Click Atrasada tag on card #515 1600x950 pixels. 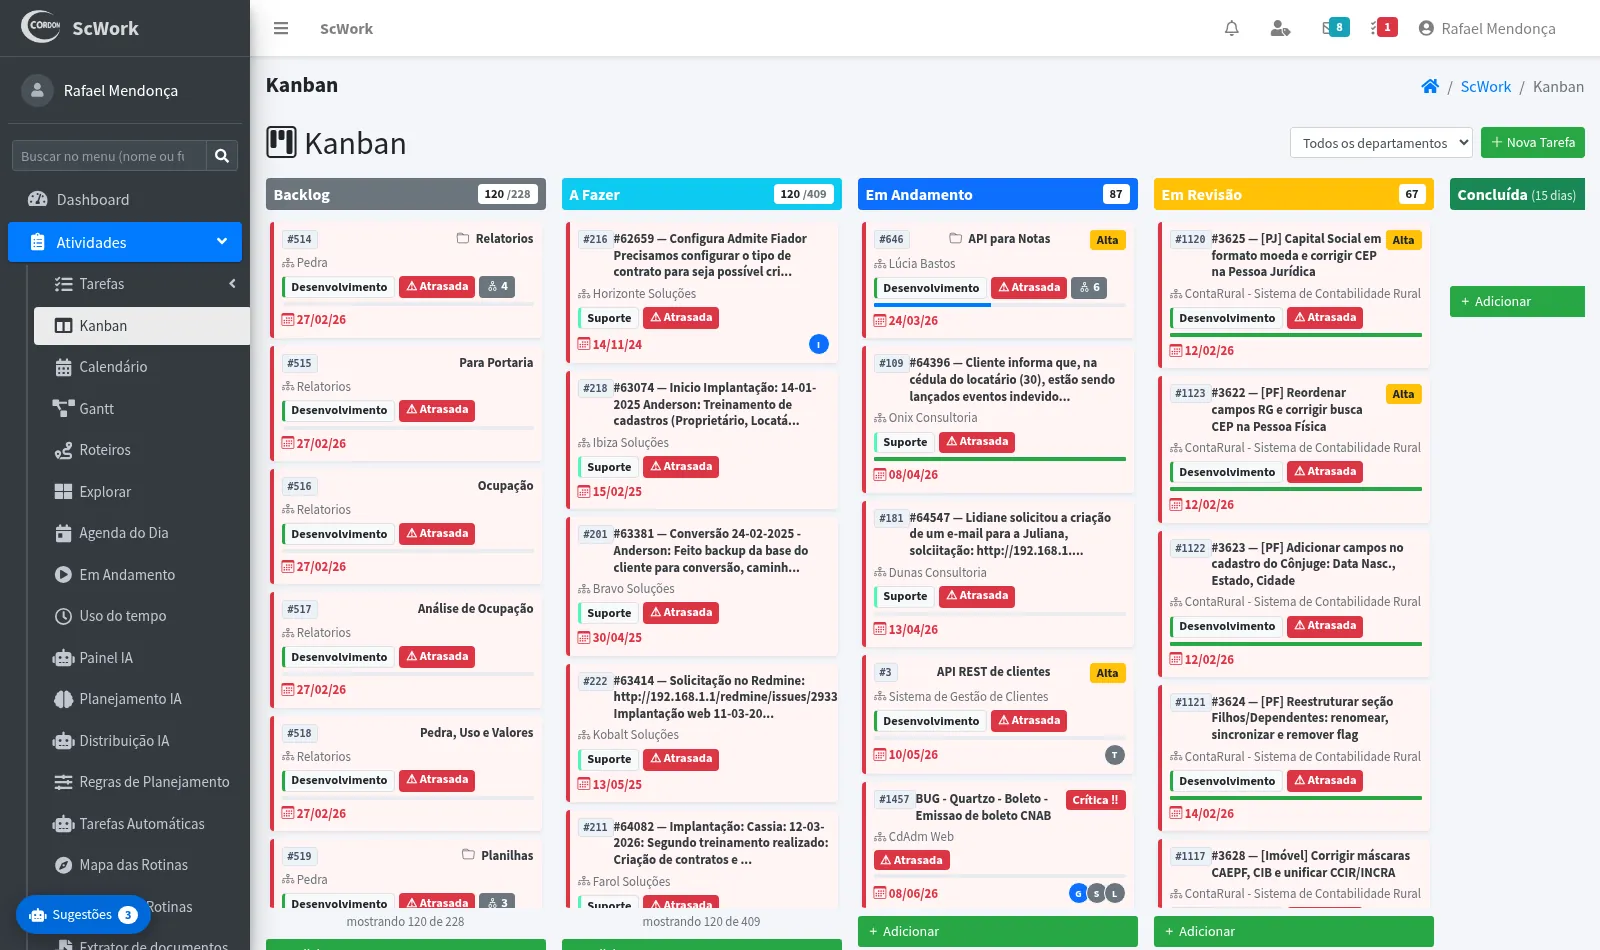point(437,410)
